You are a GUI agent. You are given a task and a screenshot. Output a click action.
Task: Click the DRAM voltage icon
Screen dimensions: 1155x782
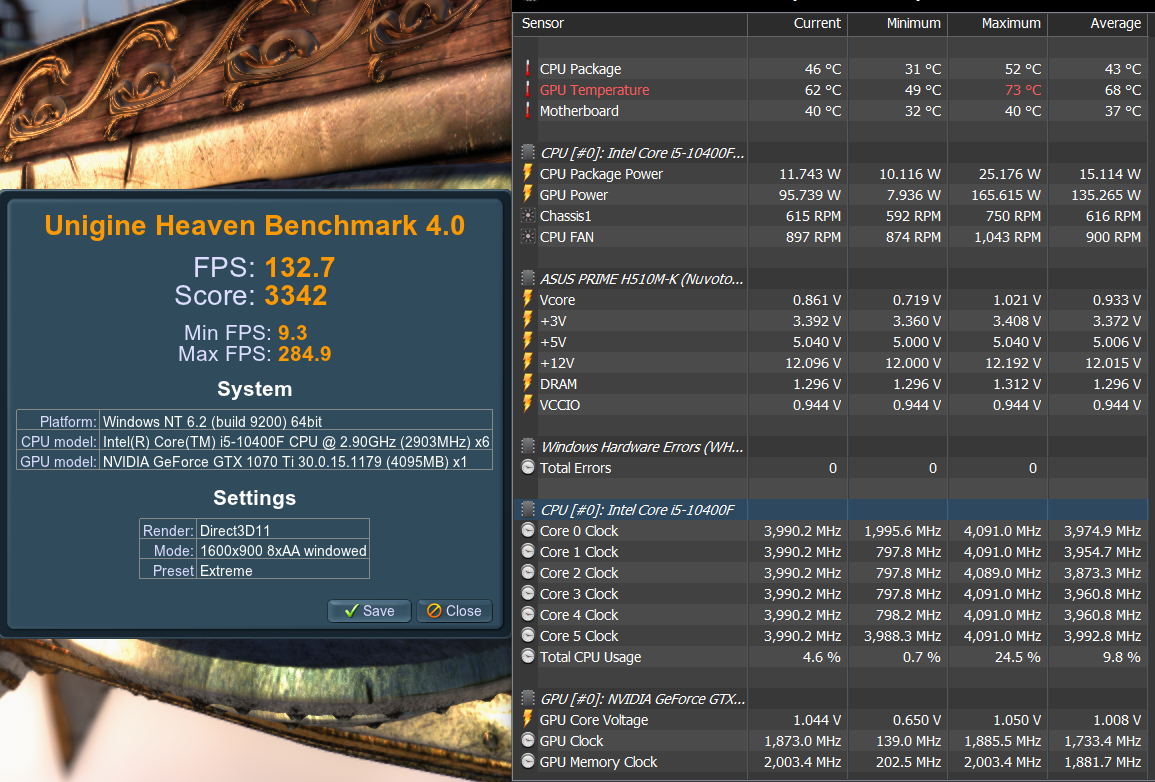click(527, 384)
